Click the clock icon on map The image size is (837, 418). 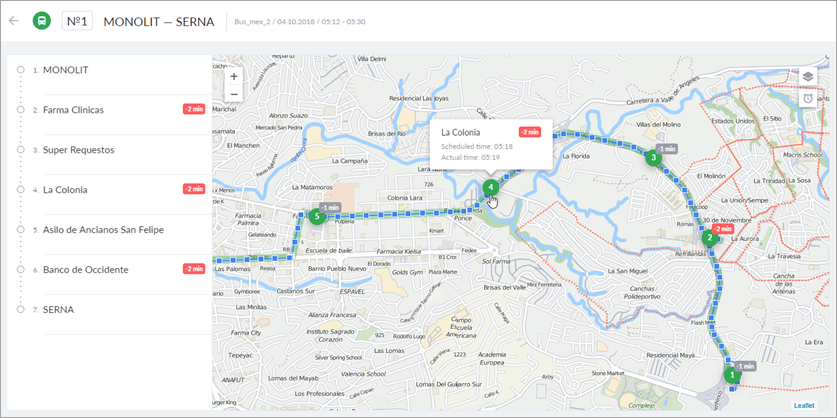(807, 98)
